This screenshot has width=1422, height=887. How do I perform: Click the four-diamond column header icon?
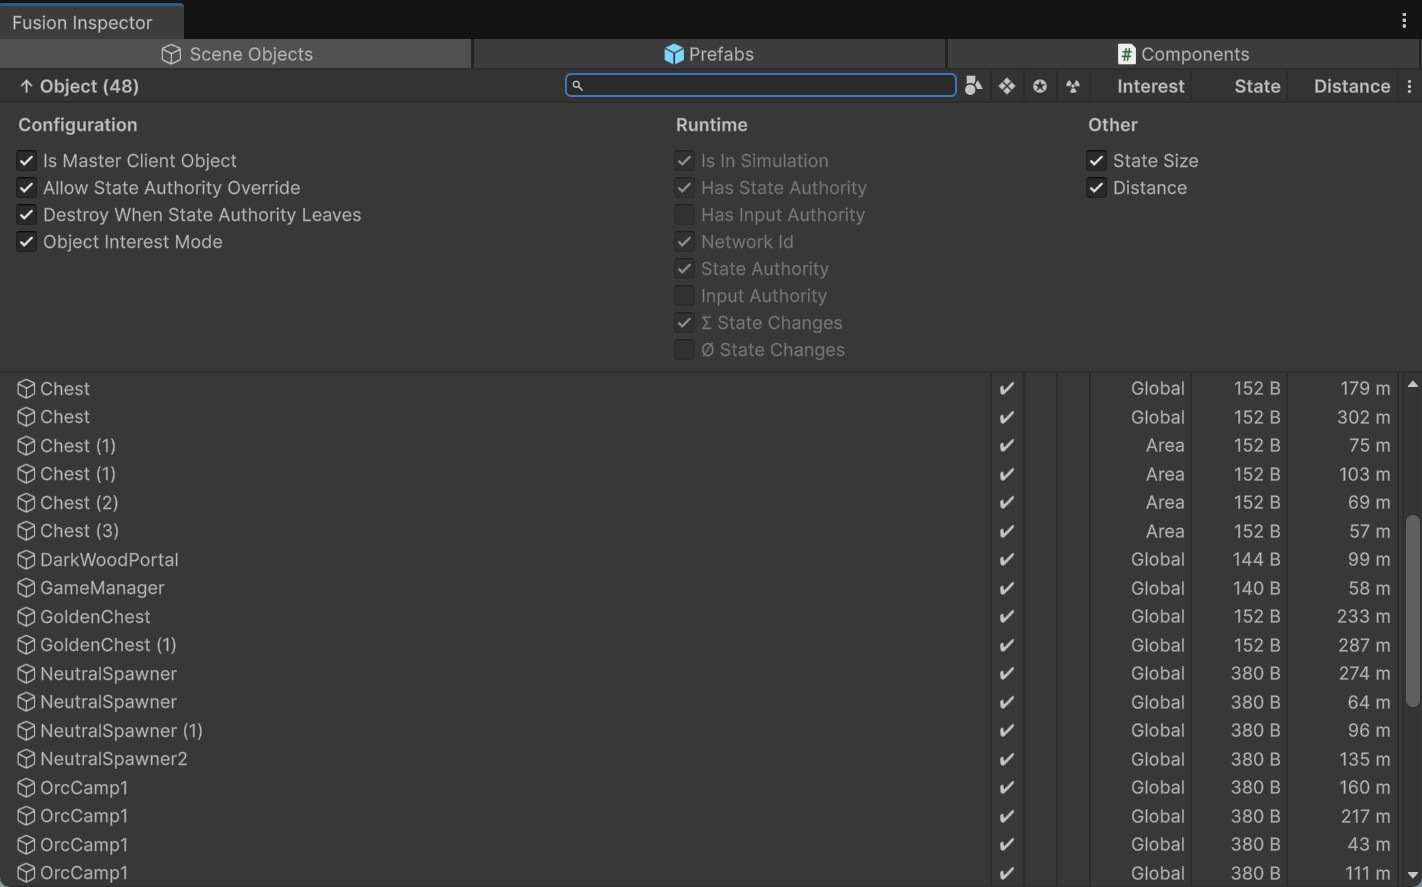coord(1007,86)
